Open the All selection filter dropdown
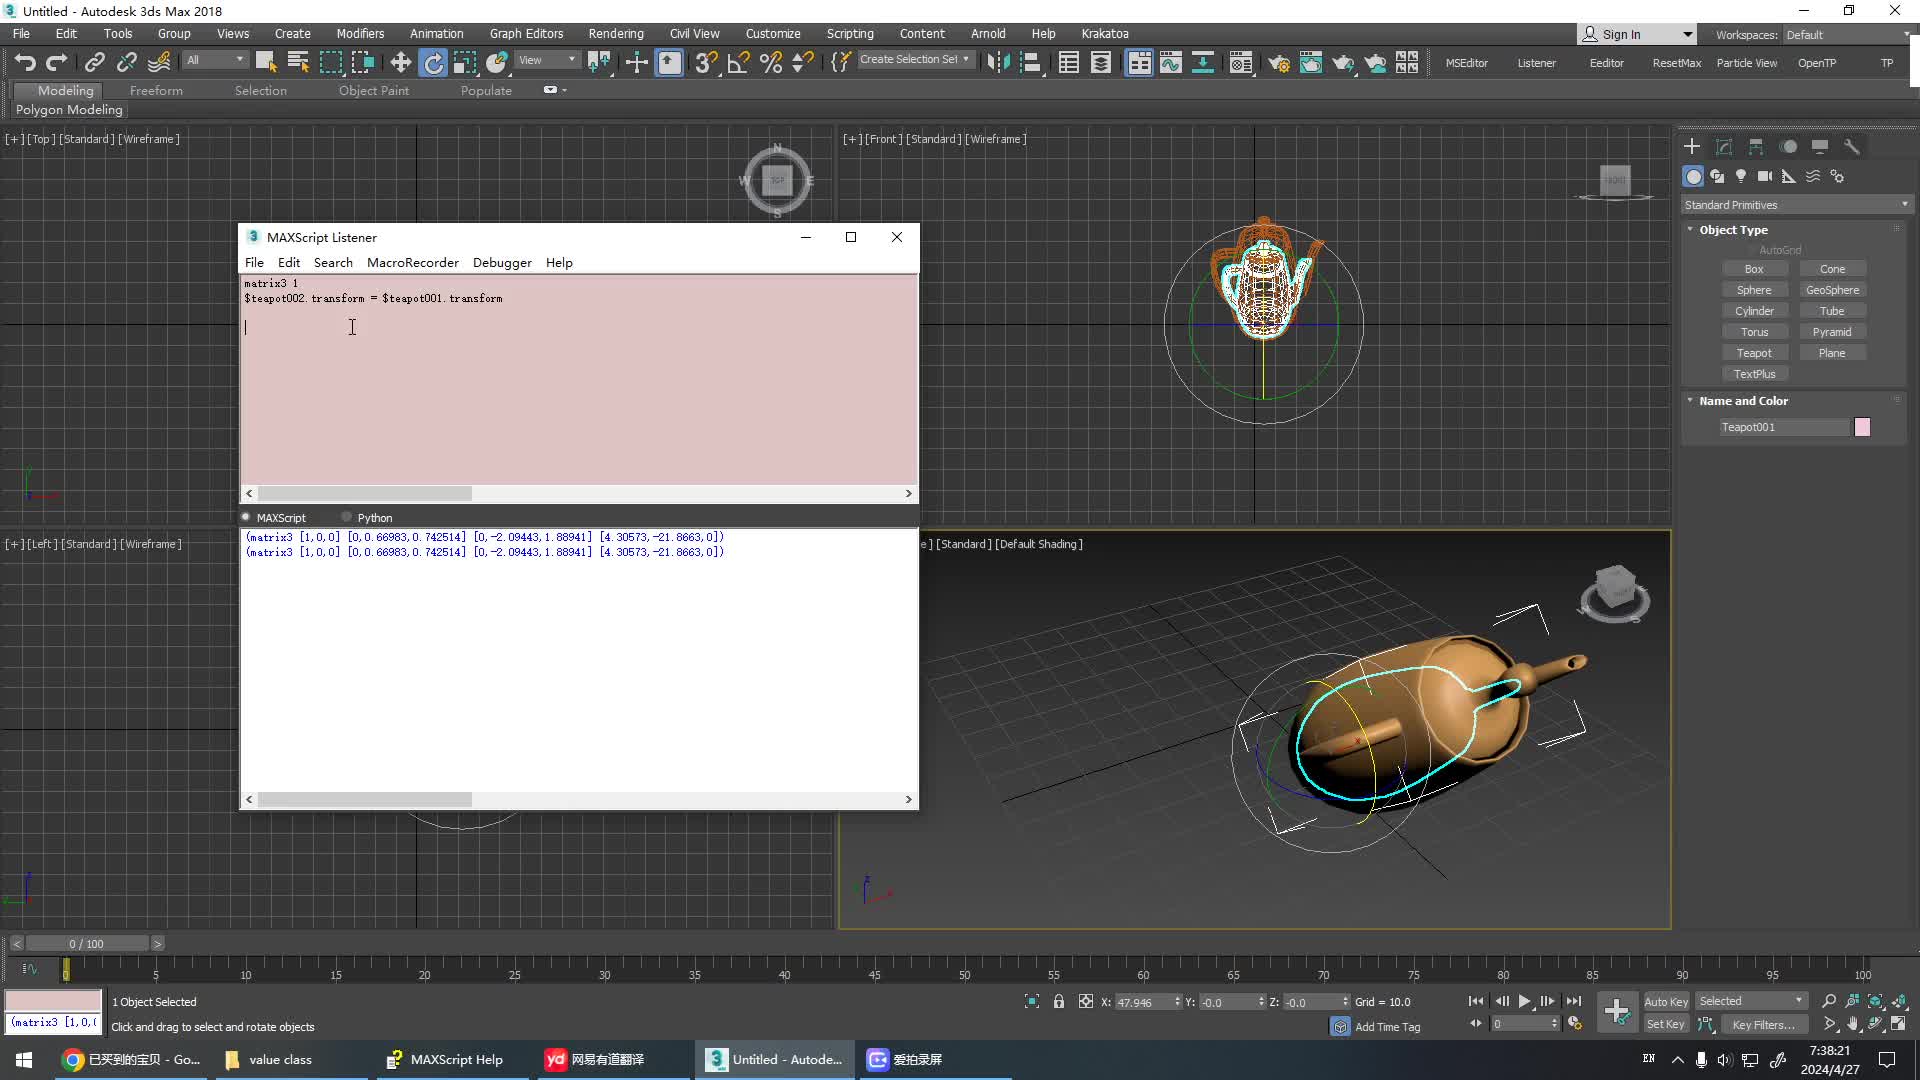Image resolution: width=1920 pixels, height=1080 pixels. click(x=215, y=60)
